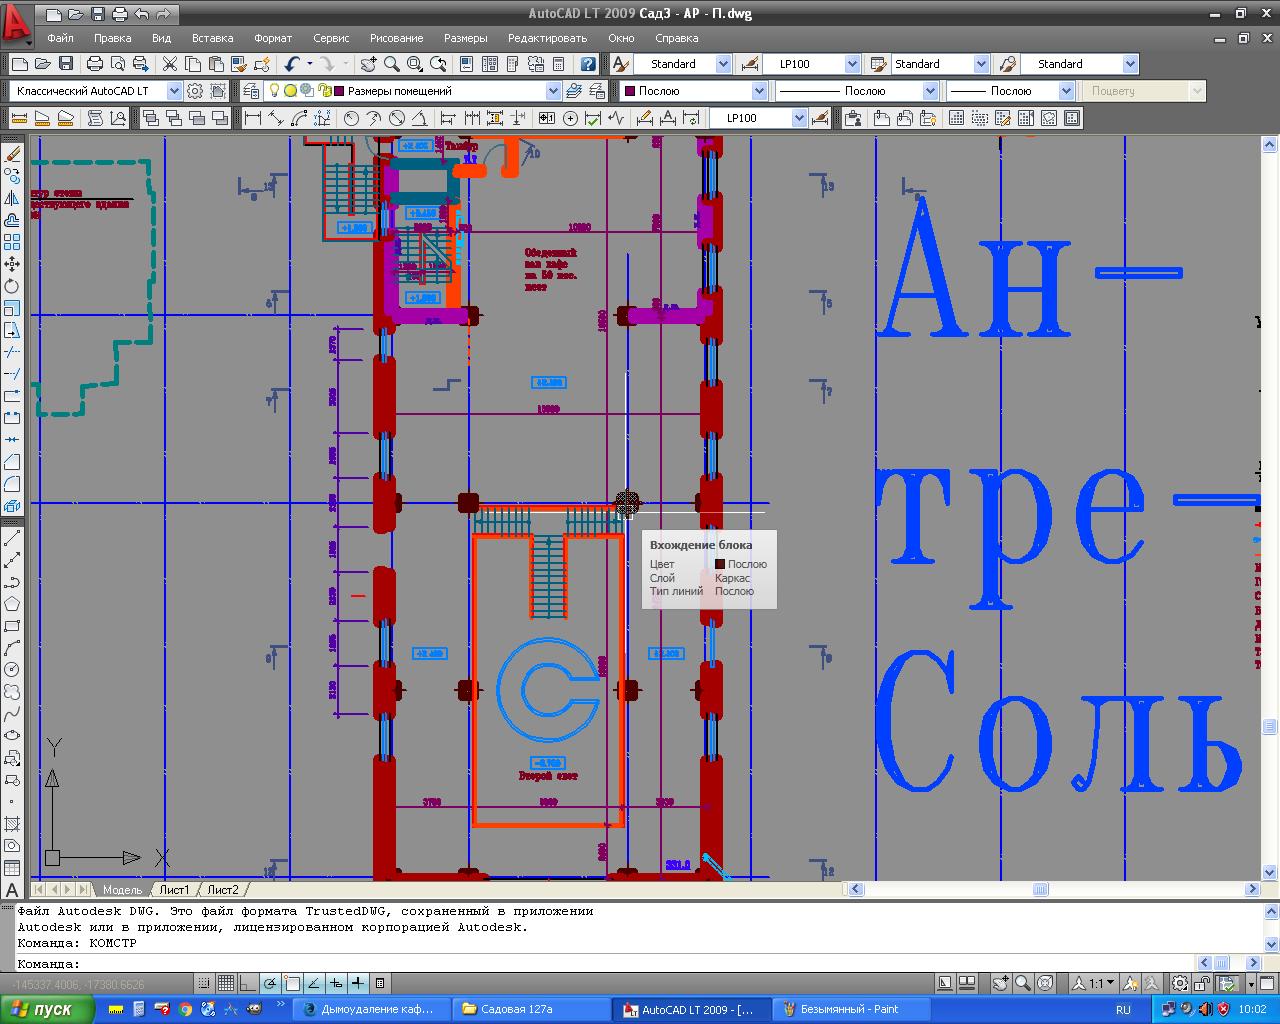Expand the LP100 dimension style dropdown
This screenshot has width=1280, height=1024.
pos(852,64)
